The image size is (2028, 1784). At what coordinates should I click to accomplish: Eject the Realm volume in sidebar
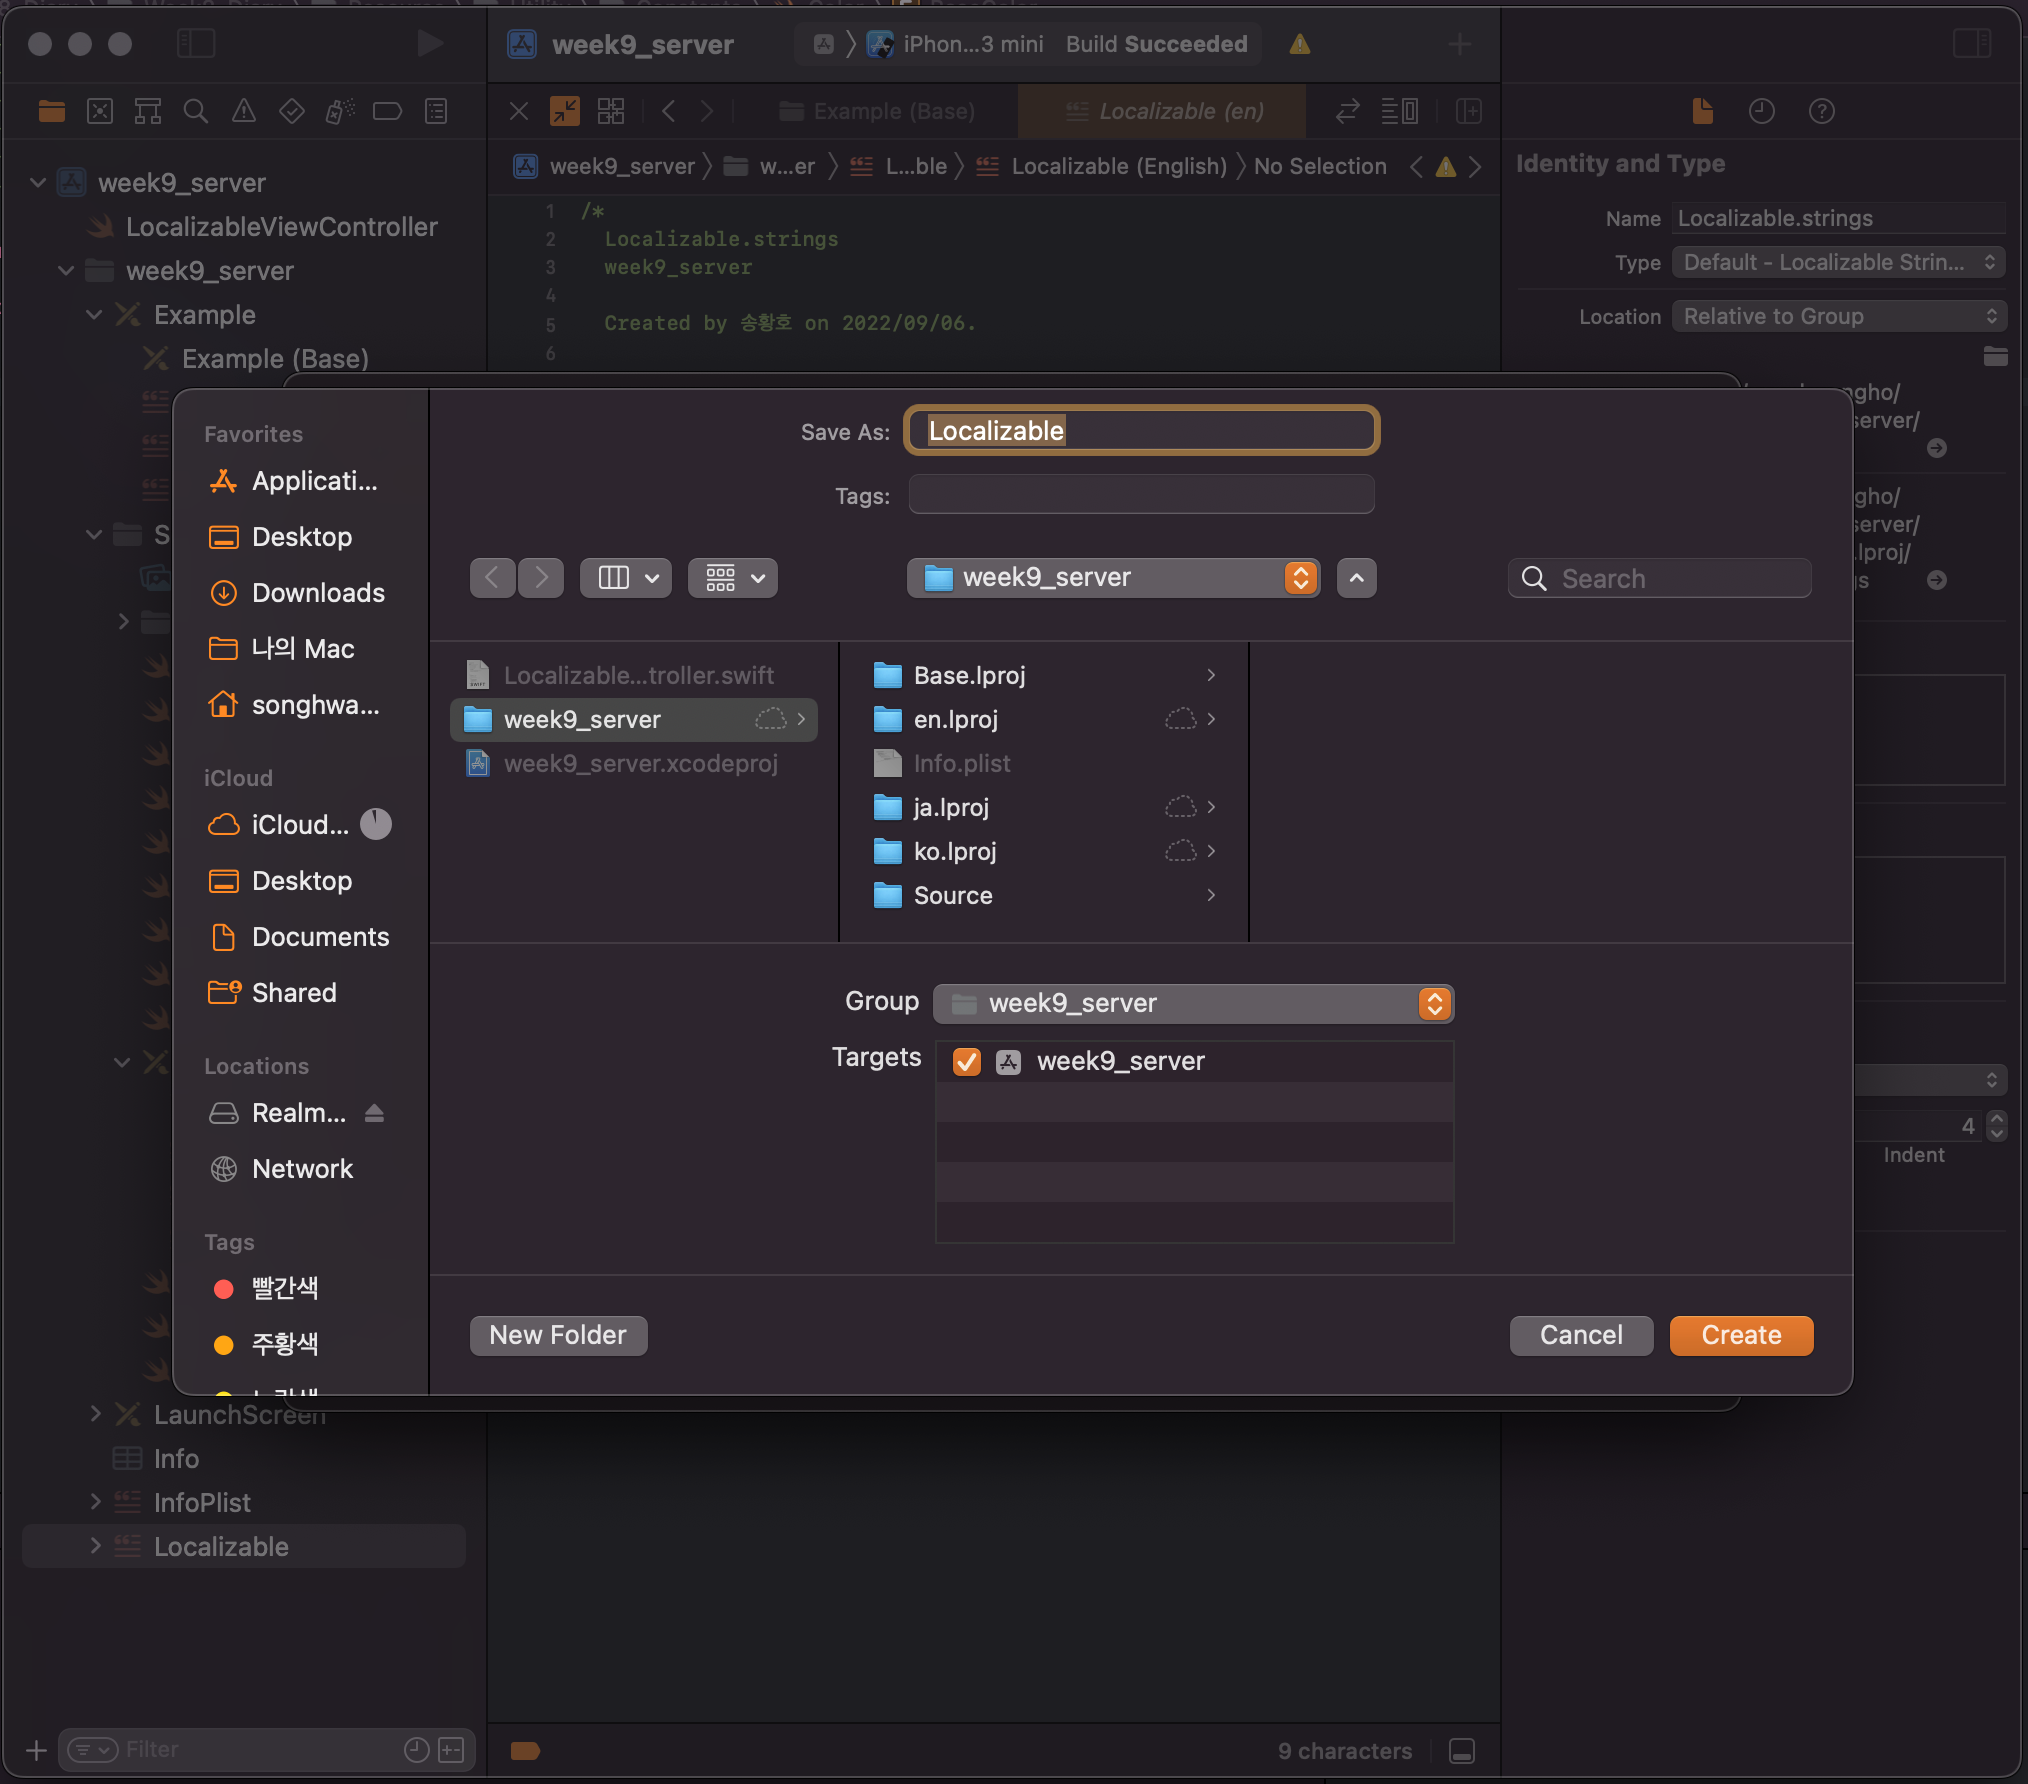[375, 1113]
